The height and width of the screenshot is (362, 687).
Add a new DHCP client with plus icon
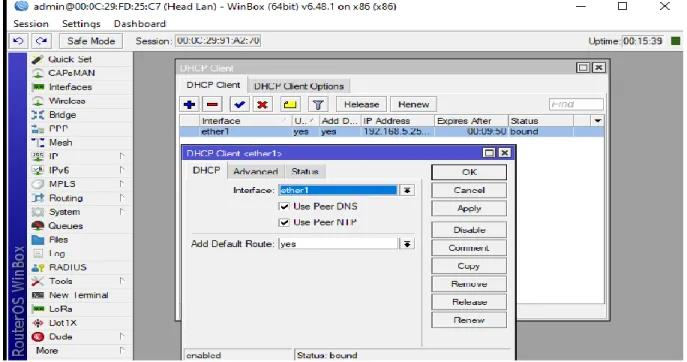point(189,105)
